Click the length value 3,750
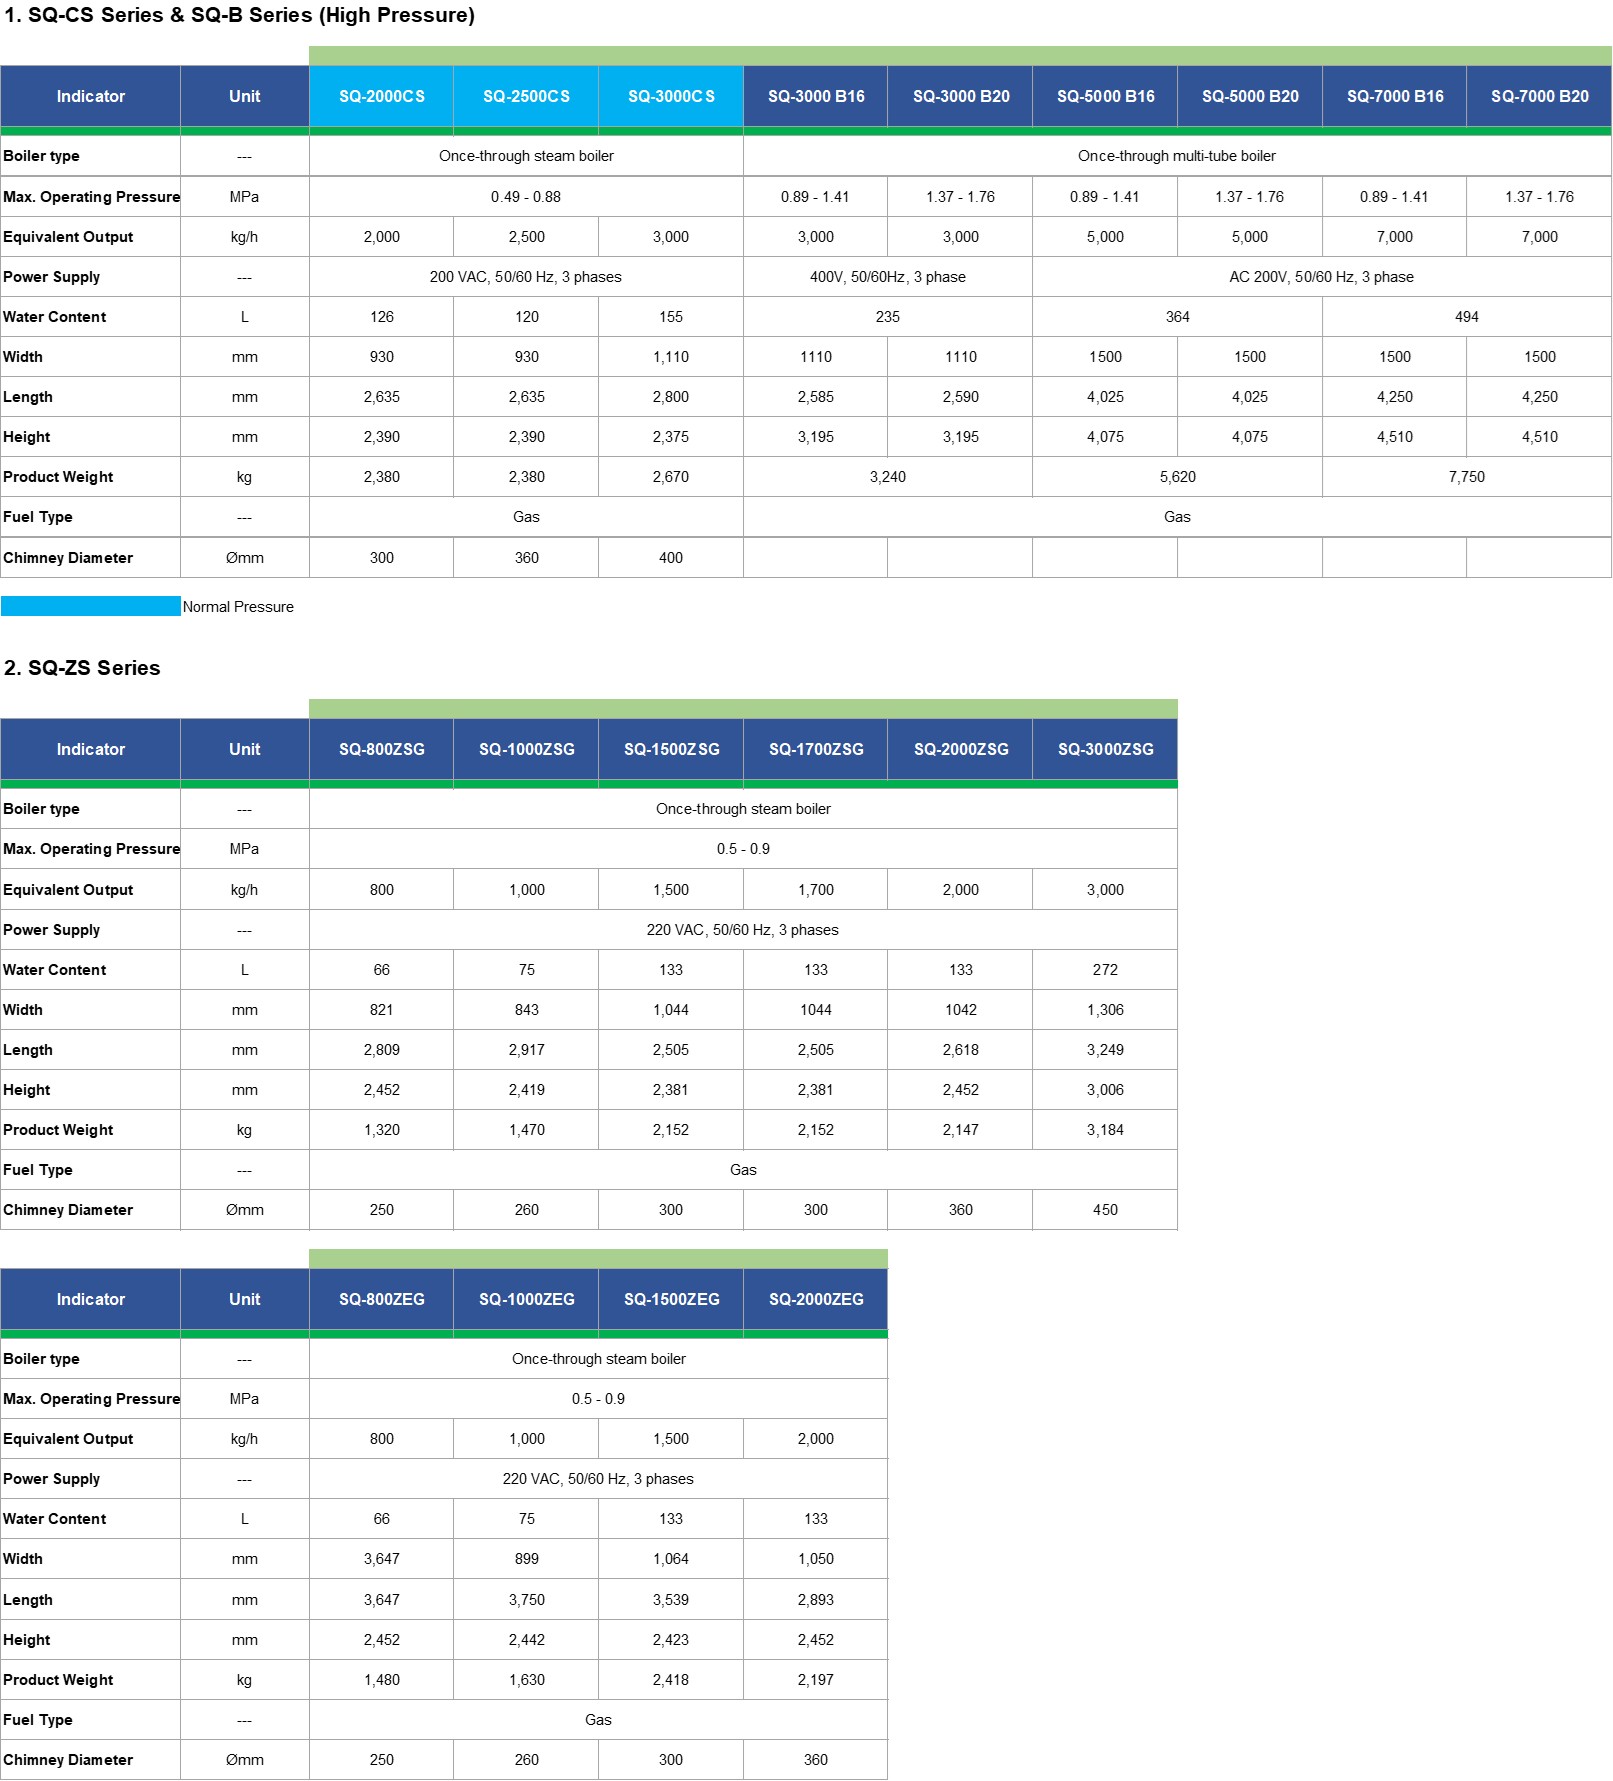This screenshot has width=1613, height=1781. pos(526,1600)
